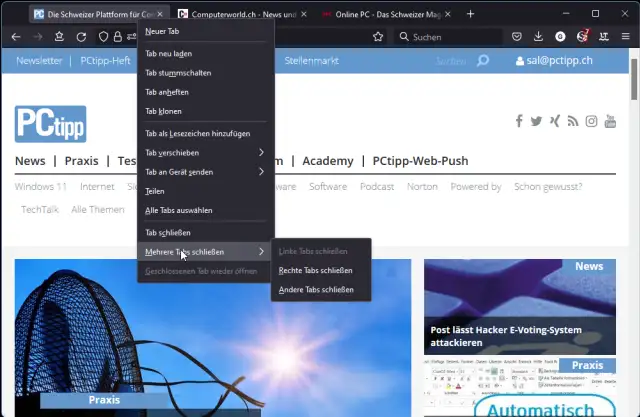
Task: Expand 'Tab an Gerät senden' submenu
Action: click(x=205, y=172)
